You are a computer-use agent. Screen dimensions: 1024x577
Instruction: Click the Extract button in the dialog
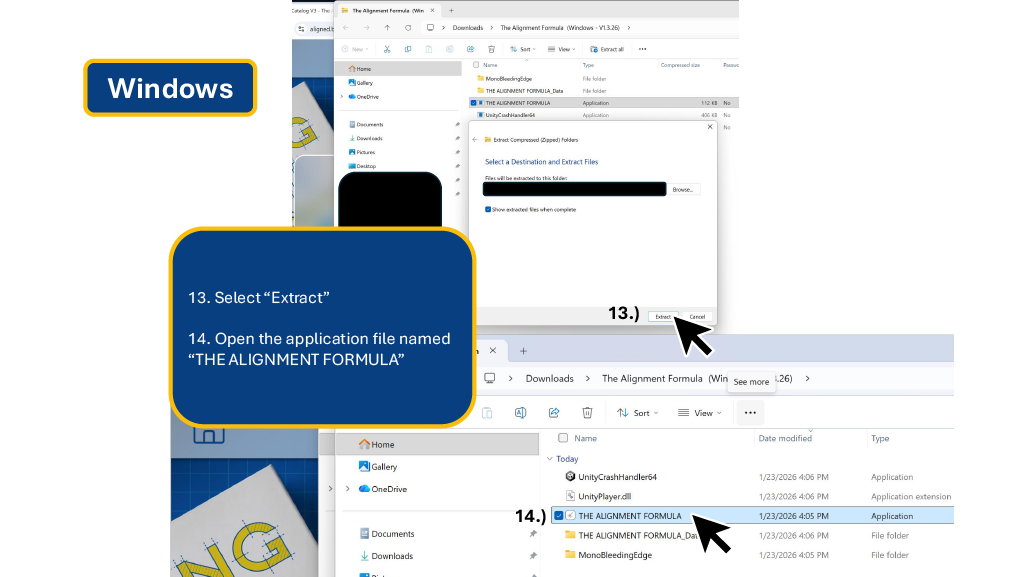pyautogui.click(x=664, y=315)
